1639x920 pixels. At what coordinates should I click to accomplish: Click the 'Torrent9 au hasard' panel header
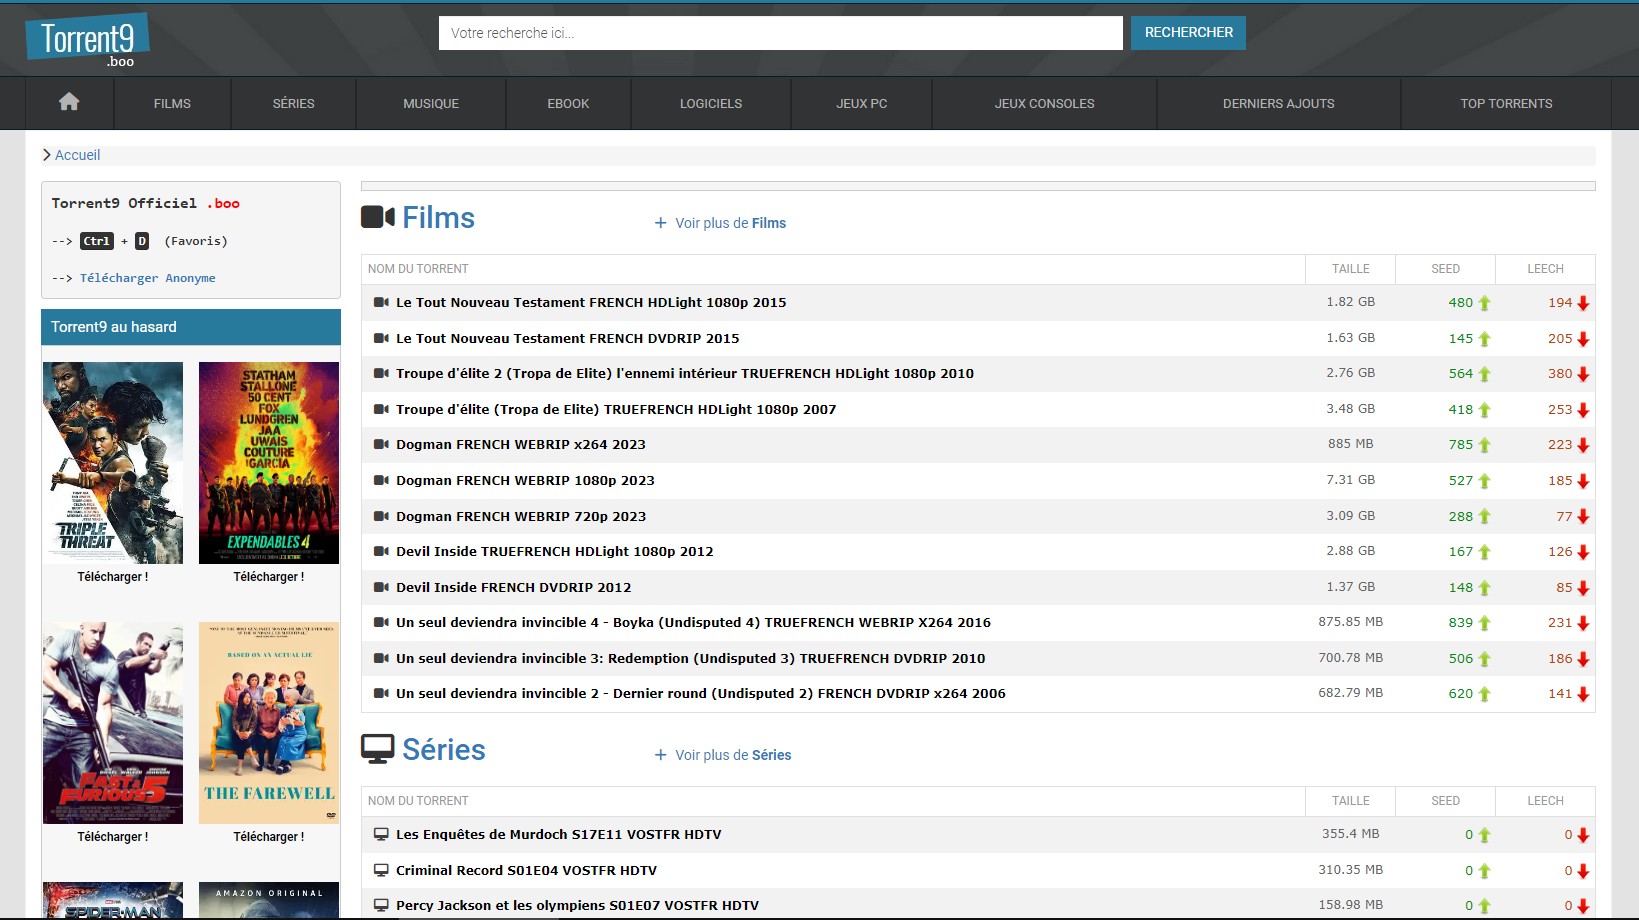point(191,327)
